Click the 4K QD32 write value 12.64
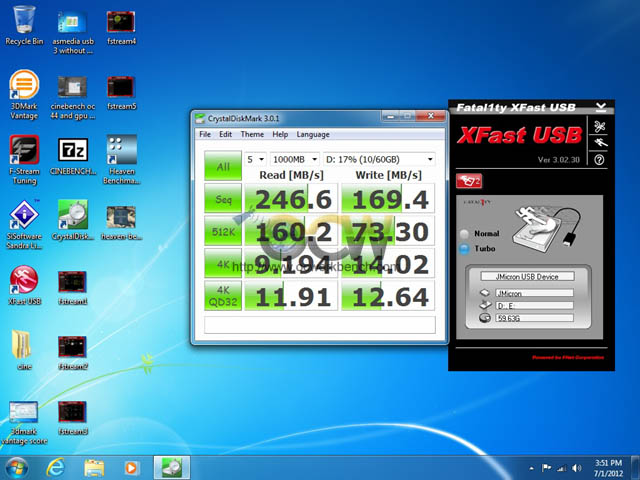Image resolution: width=640 pixels, height=480 pixels. [388, 296]
